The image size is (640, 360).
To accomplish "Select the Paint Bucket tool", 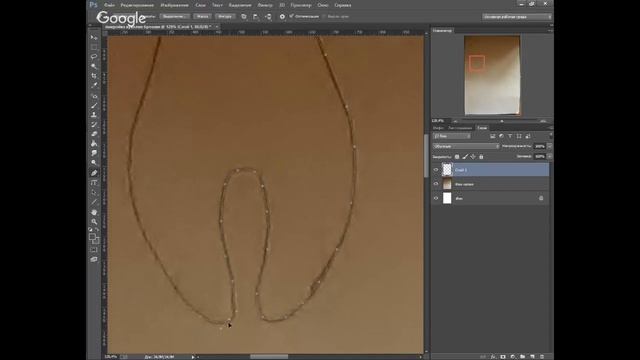I will (94, 144).
